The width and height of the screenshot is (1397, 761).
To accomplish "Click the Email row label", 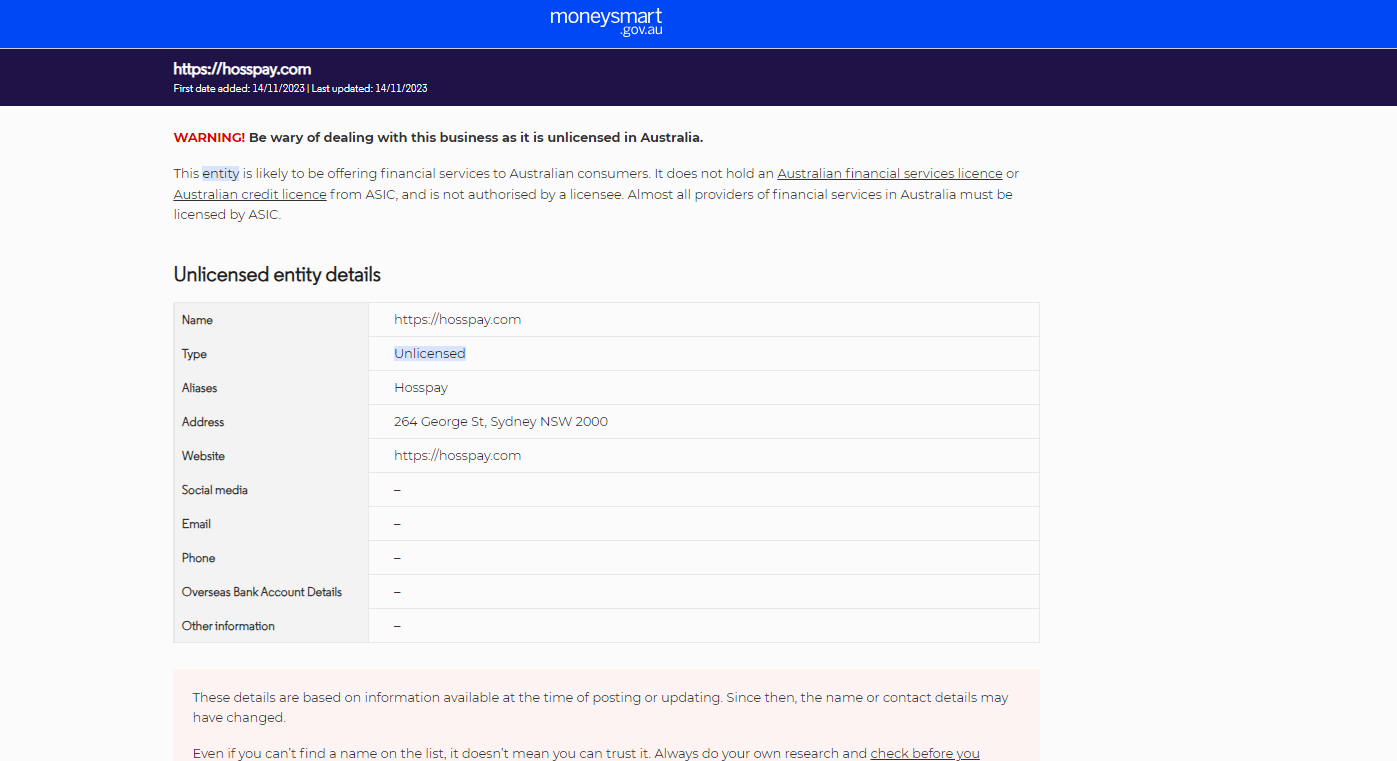I will point(196,524).
